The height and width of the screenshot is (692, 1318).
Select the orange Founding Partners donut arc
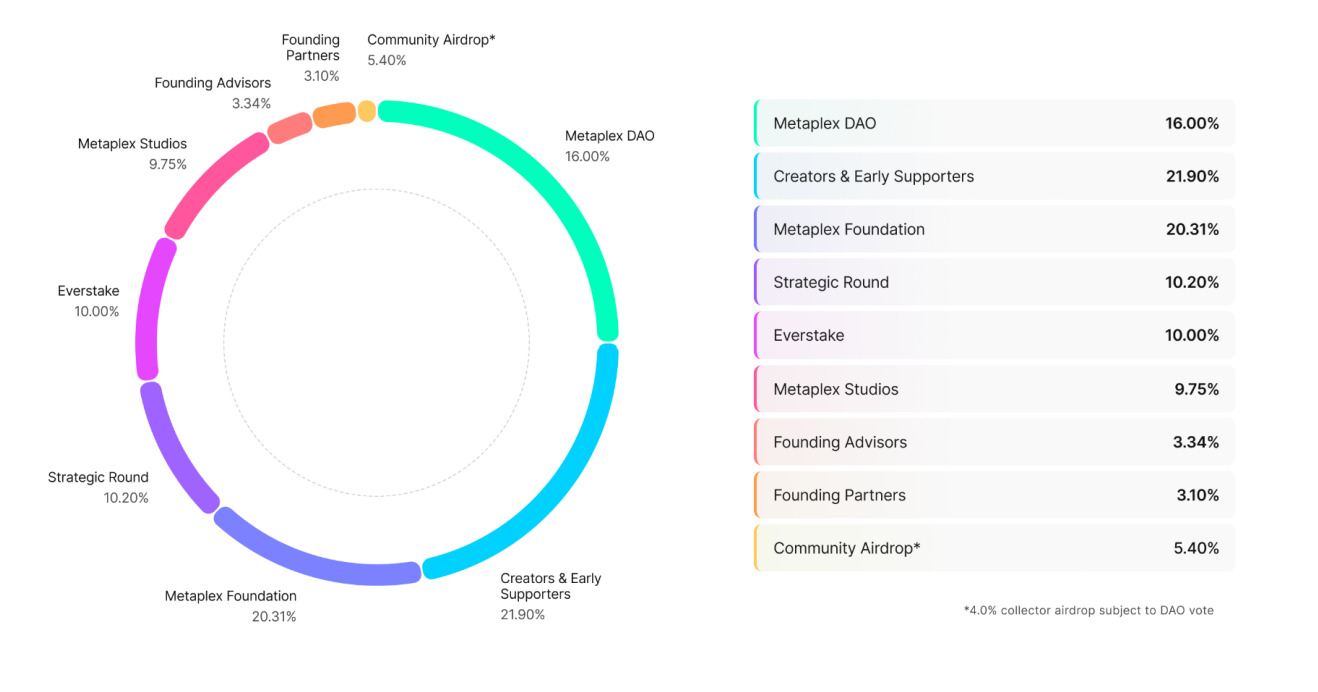tap(334, 114)
